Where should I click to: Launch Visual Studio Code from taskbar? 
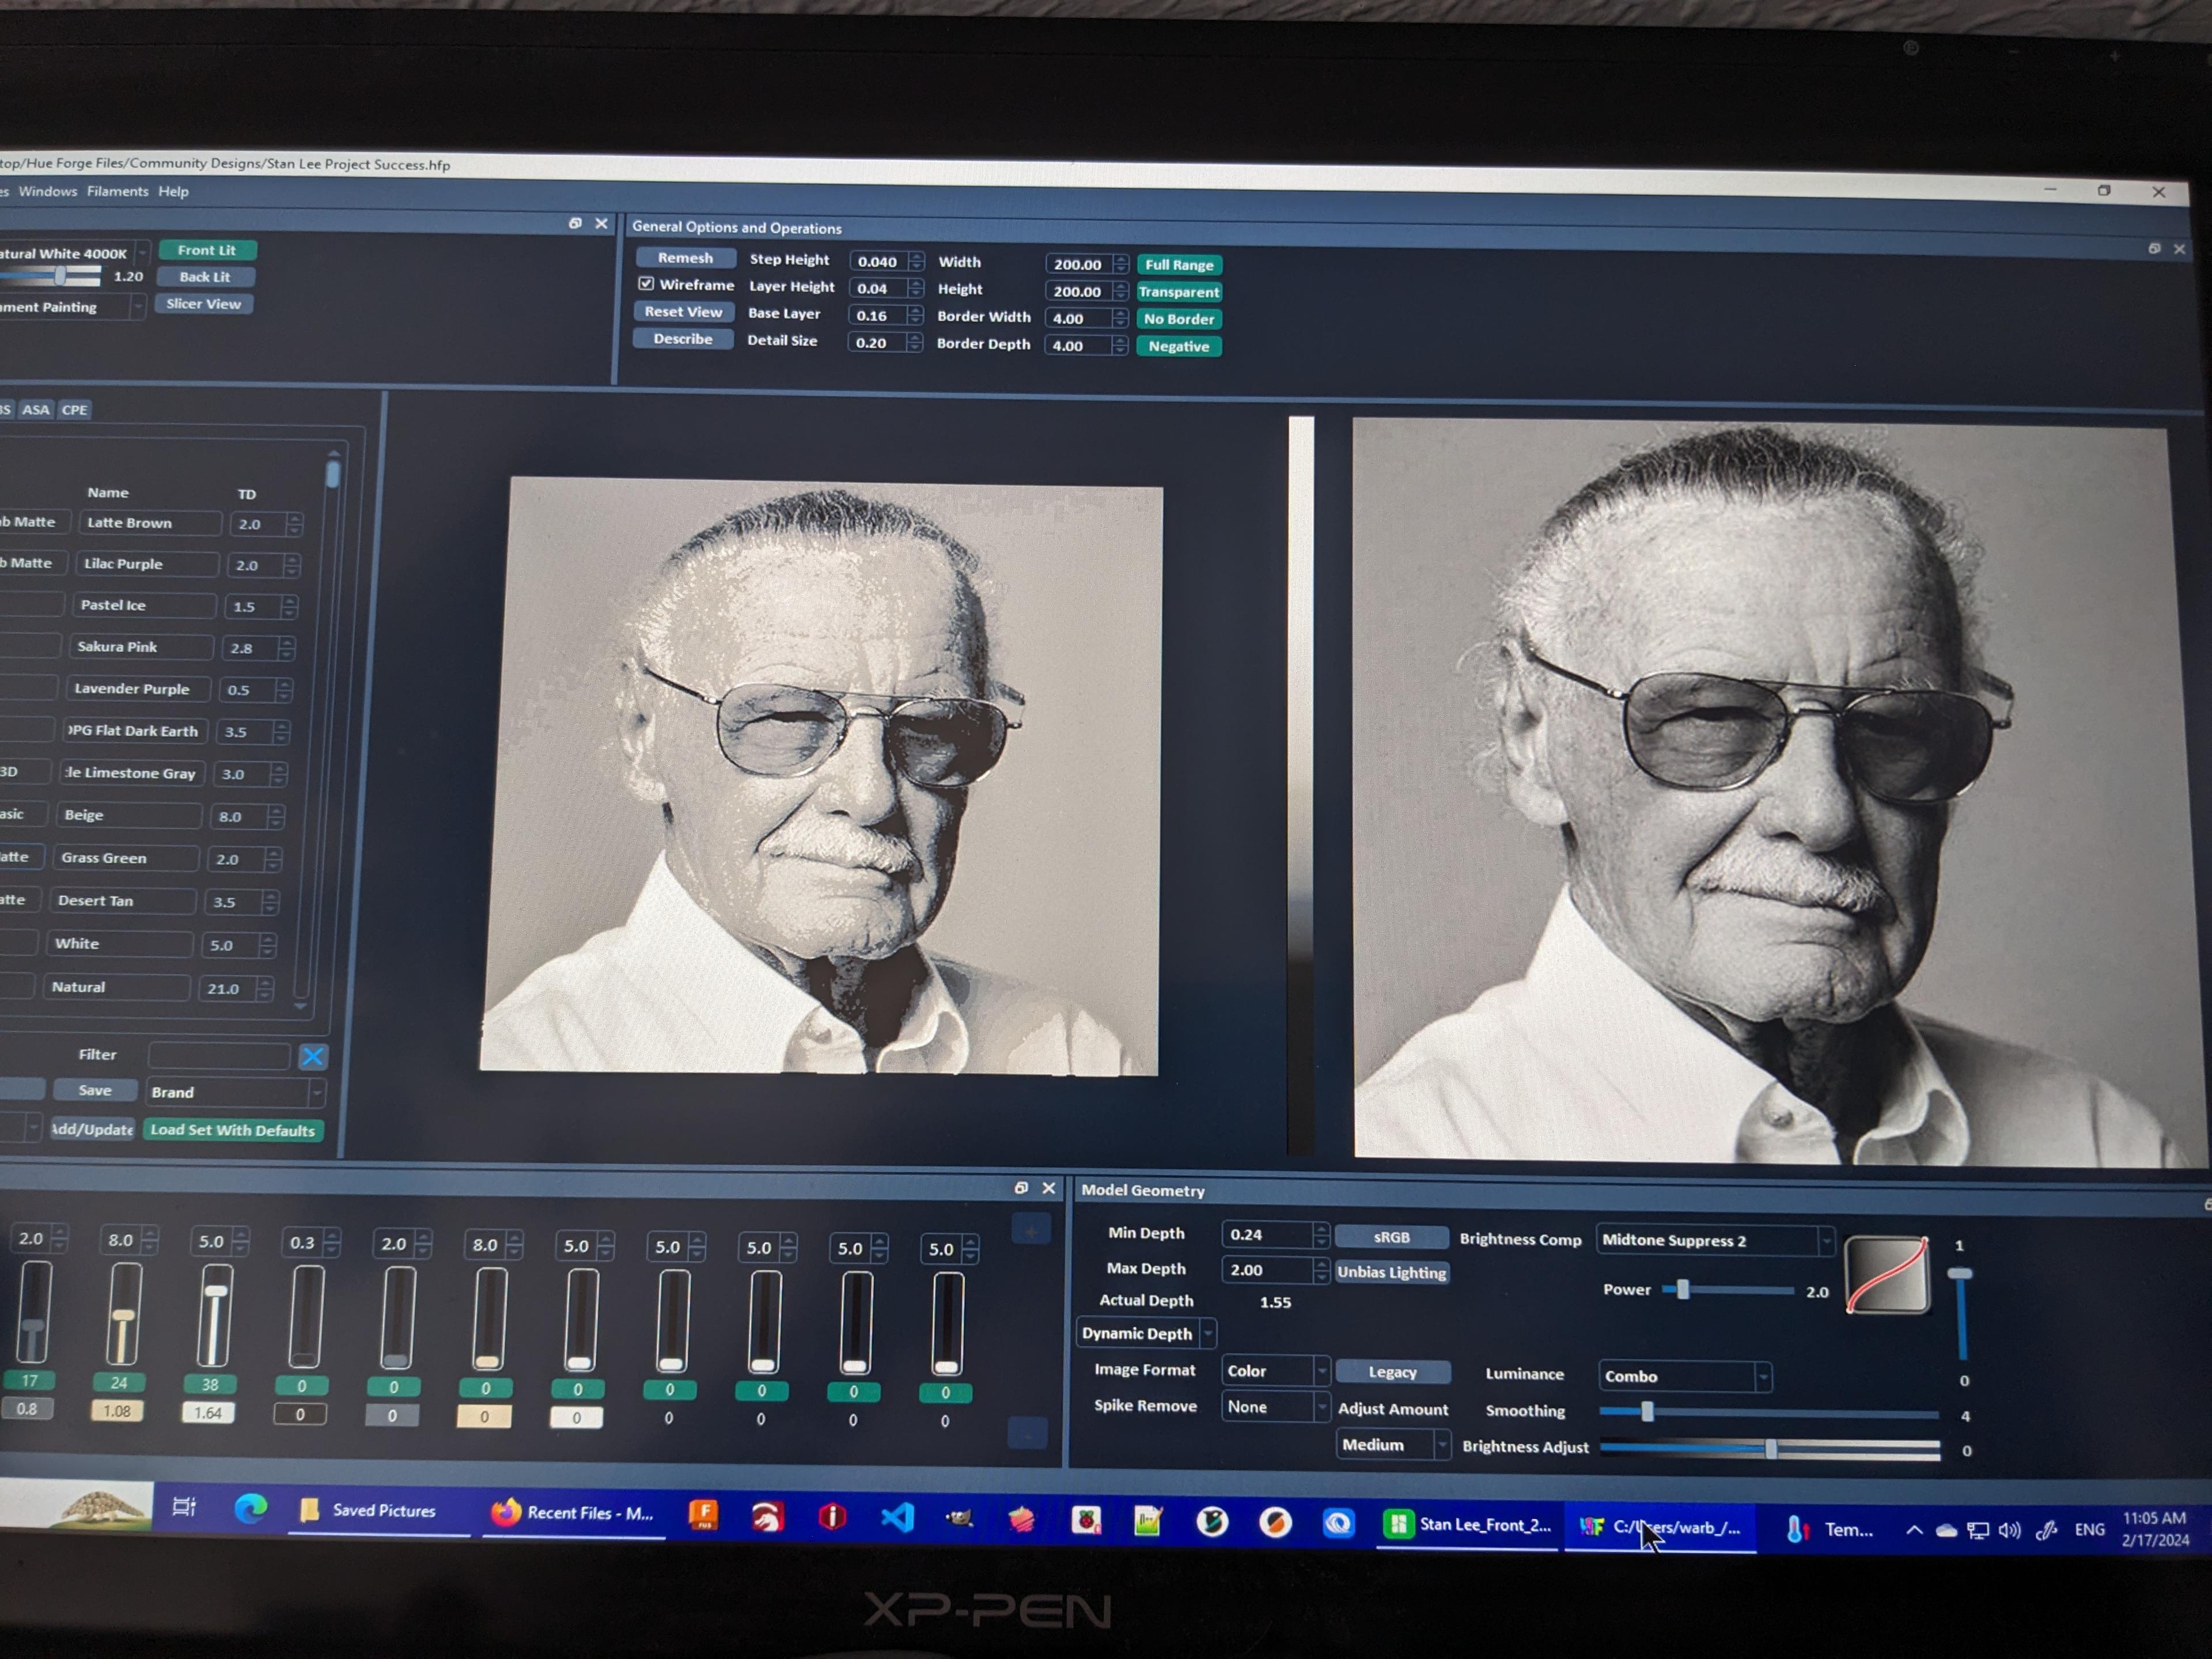click(897, 1518)
